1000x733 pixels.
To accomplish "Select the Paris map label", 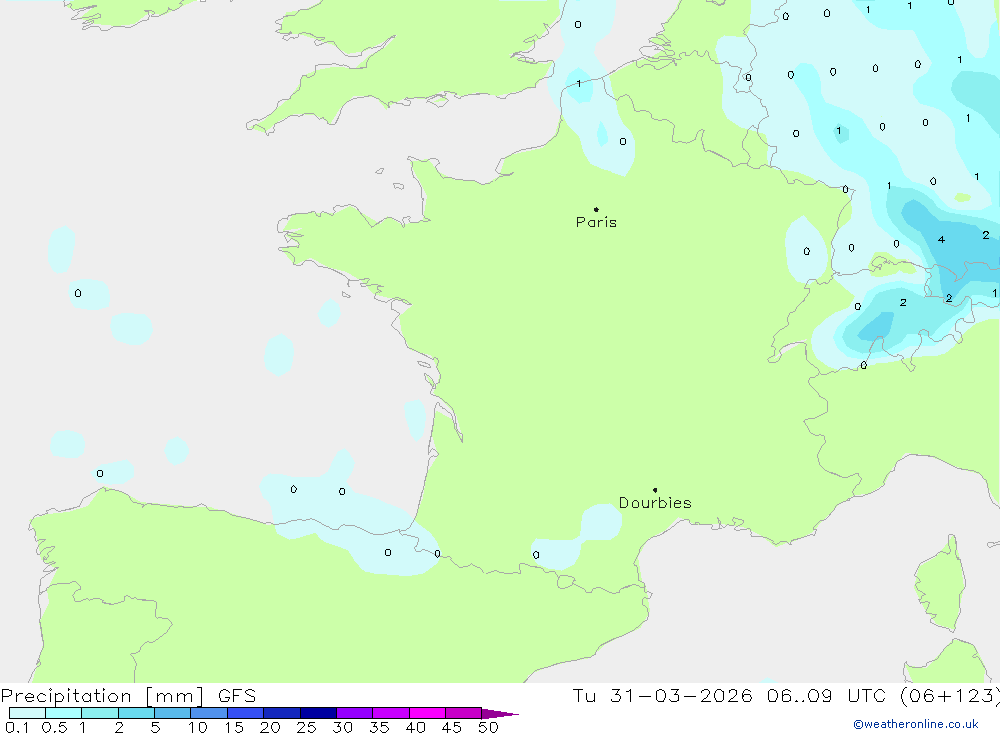I will tap(596, 223).
